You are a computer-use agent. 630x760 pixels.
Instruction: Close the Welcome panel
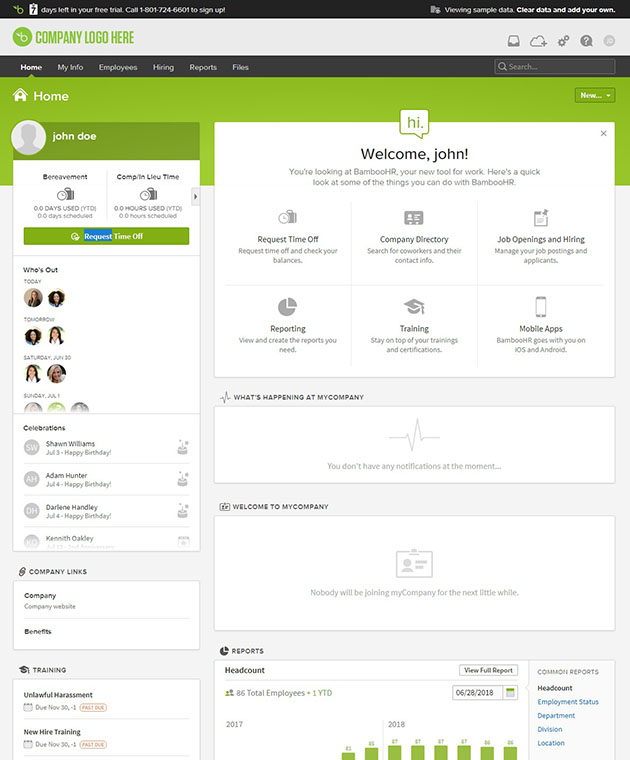(603, 133)
